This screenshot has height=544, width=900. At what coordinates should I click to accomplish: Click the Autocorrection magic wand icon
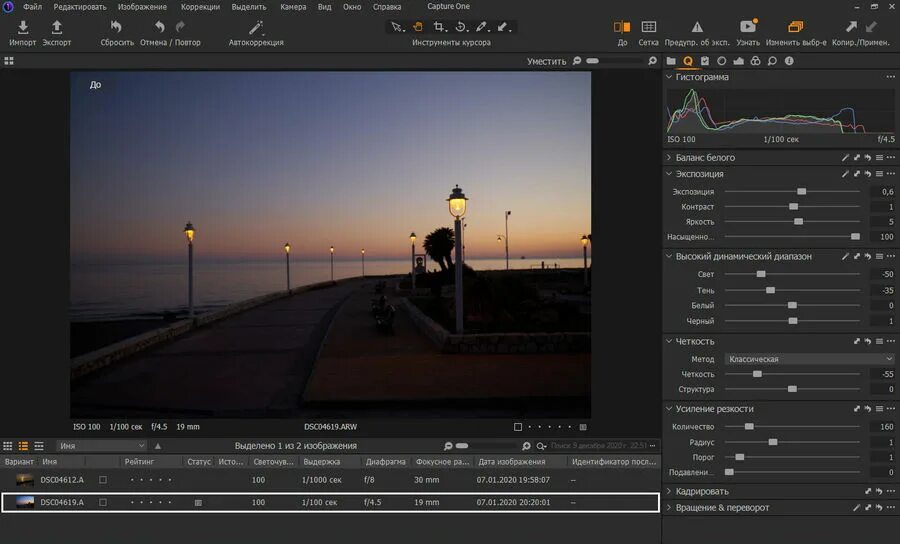tap(256, 28)
